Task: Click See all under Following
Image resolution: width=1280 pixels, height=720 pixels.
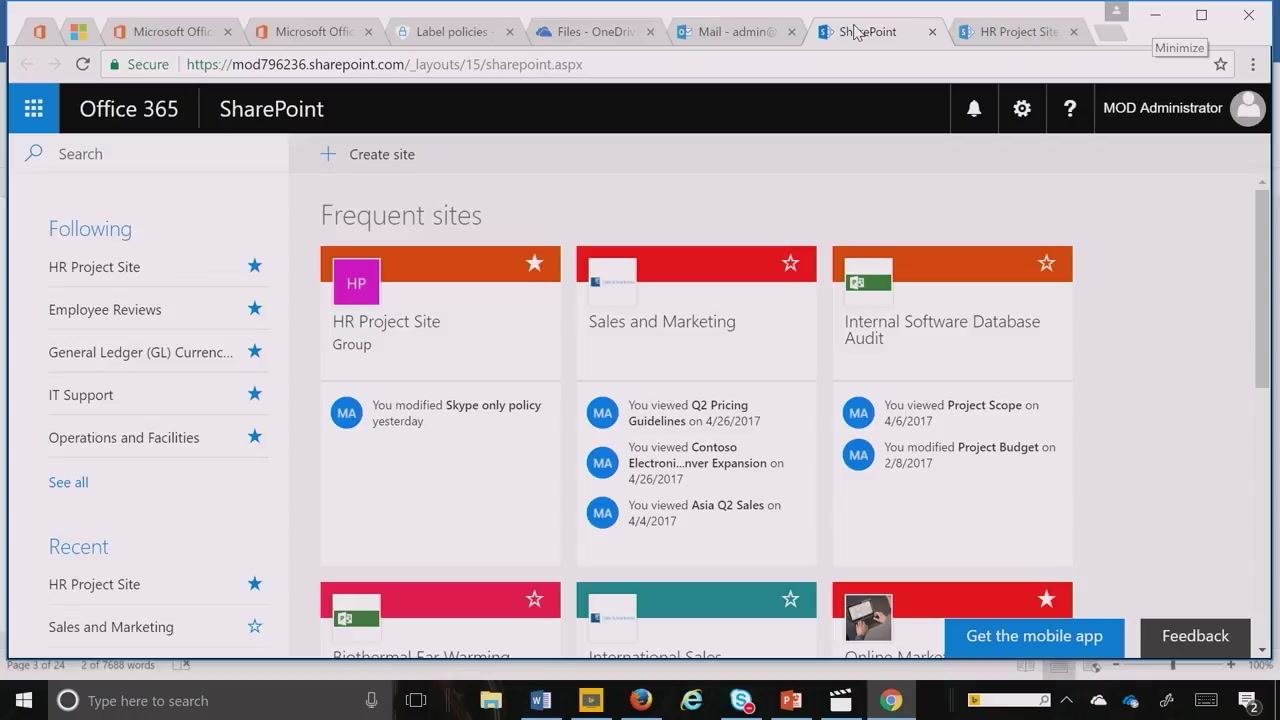Action: coord(68,482)
